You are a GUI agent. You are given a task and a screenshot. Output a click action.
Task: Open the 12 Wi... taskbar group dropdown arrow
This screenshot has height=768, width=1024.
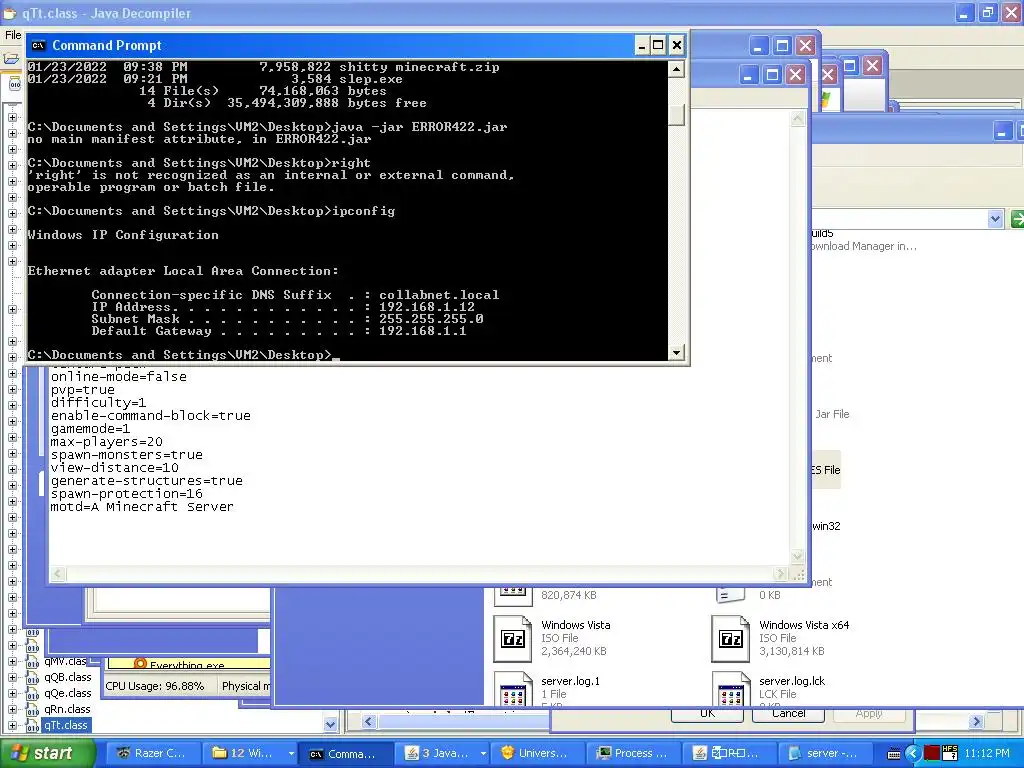pyautogui.click(x=291, y=754)
